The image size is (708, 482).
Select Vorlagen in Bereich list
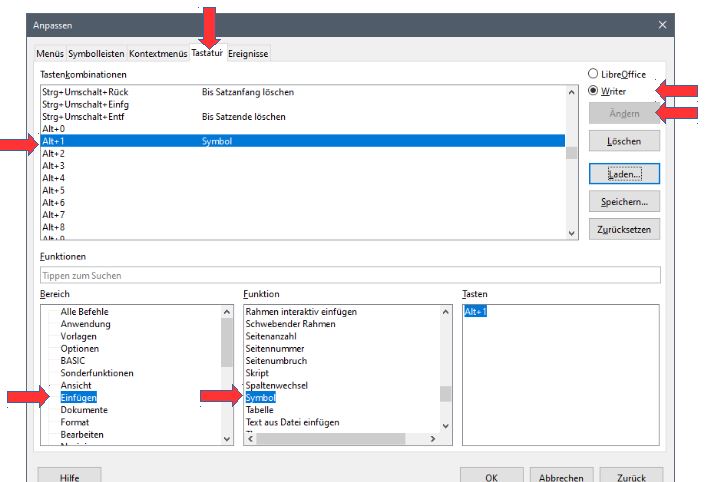(x=79, y=337)
